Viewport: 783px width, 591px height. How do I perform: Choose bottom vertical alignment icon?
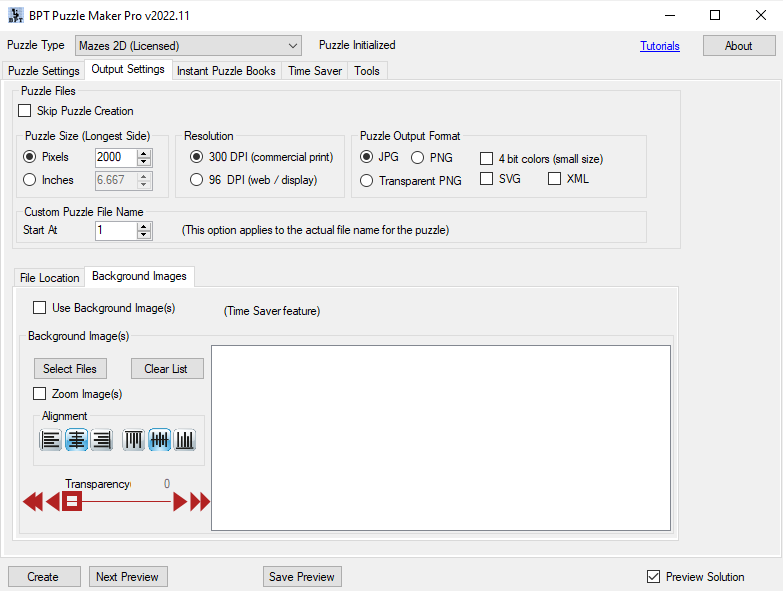pos(185,440)
